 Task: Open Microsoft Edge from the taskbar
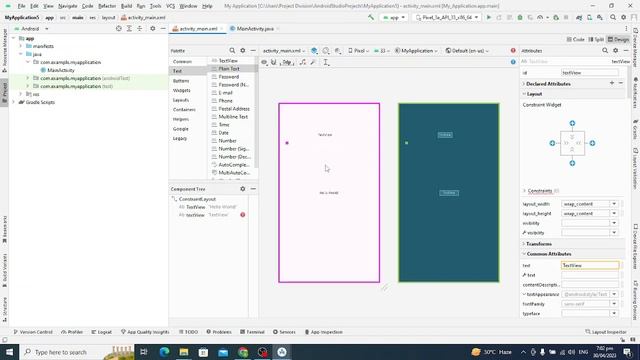(x=164, y=352)
